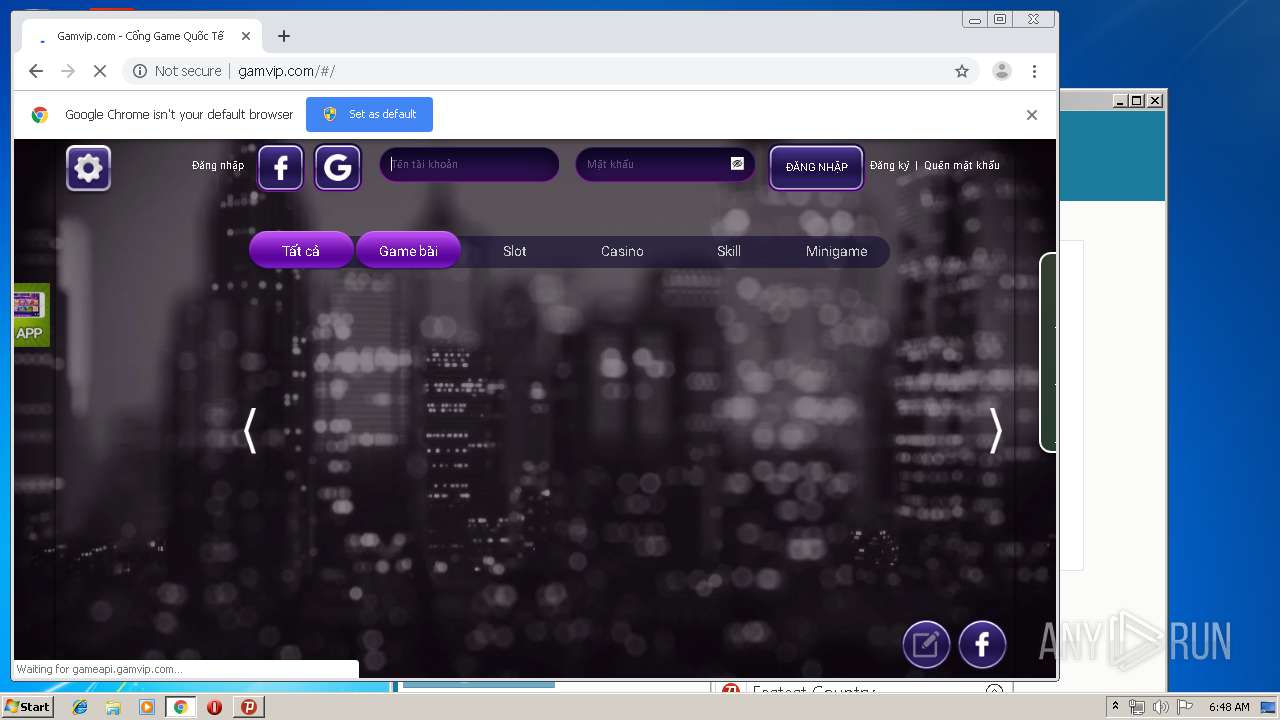This screenshot has height=720, width=1280.
Task: Select the Game bài category tab
Action: 408,250
